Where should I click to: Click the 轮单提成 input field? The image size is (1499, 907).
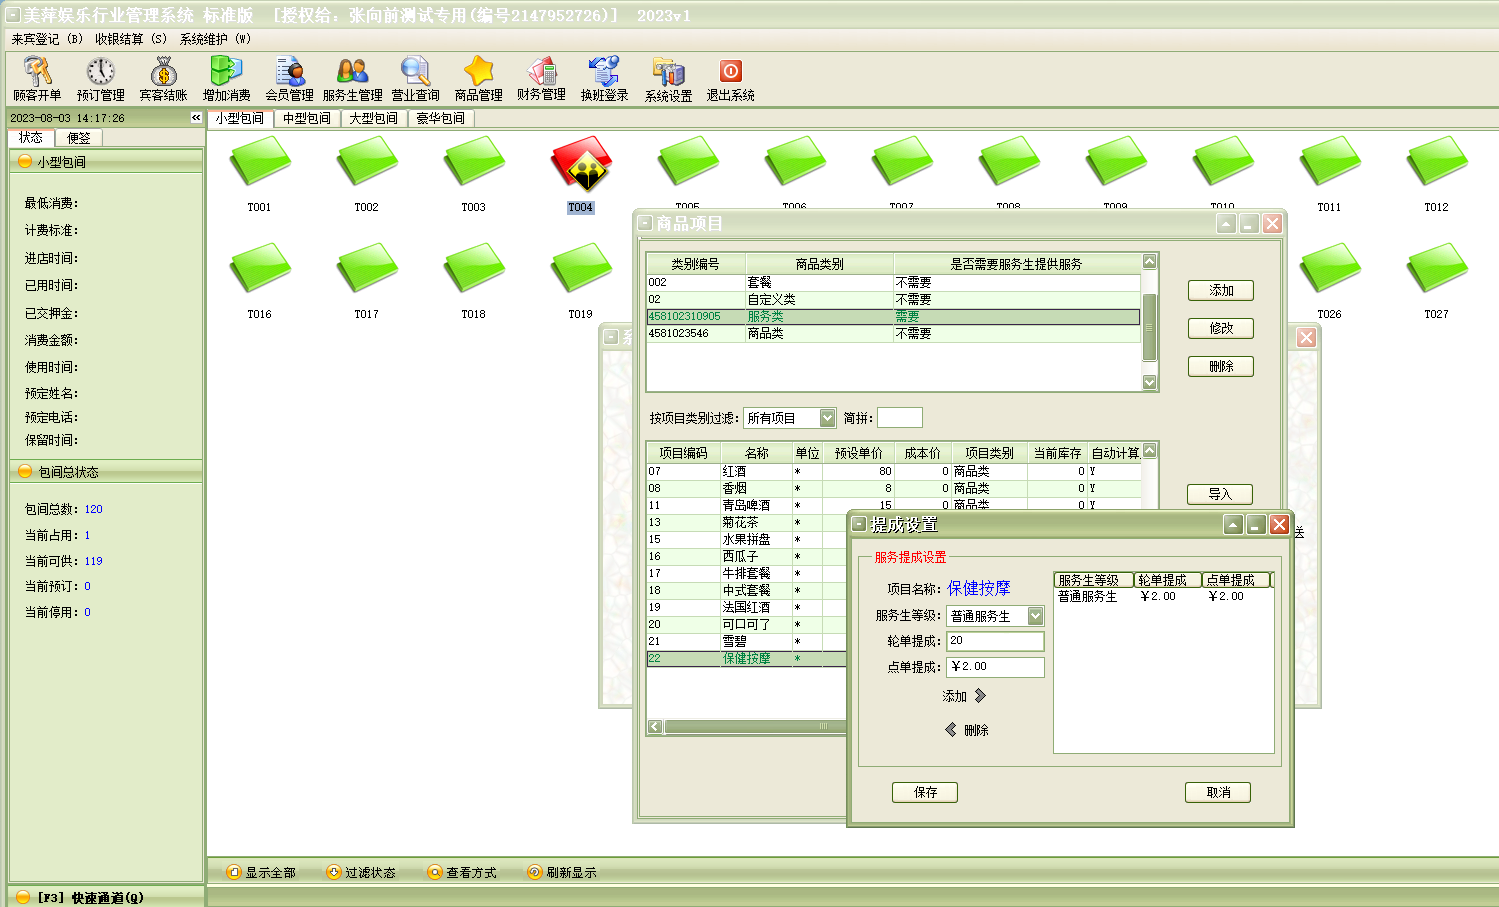click(995, 641)
